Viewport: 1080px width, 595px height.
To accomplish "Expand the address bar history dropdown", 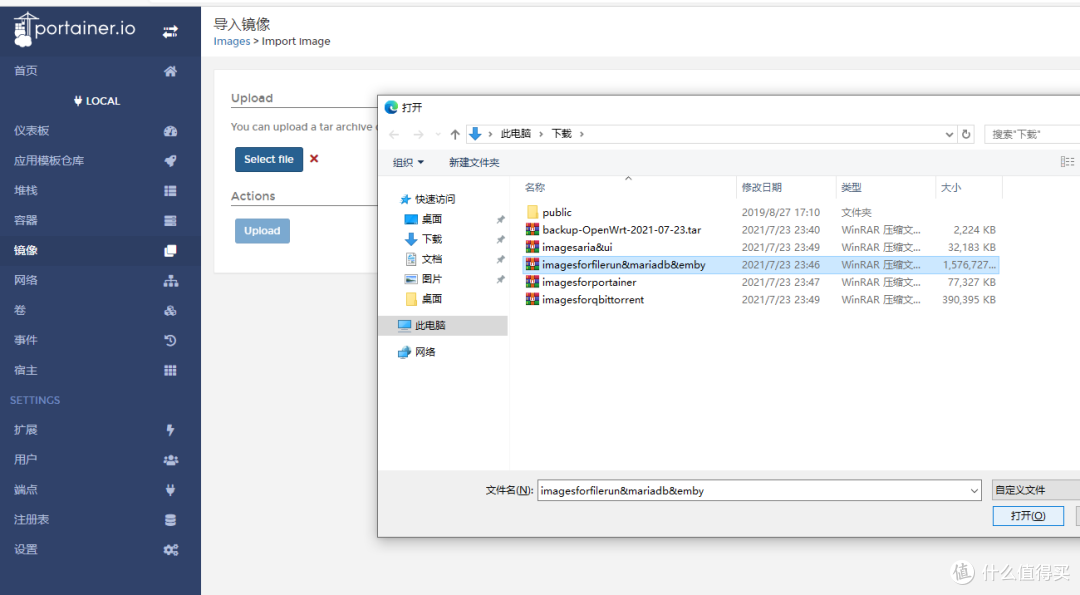I will pyautogui.click(x=949, y=134).
